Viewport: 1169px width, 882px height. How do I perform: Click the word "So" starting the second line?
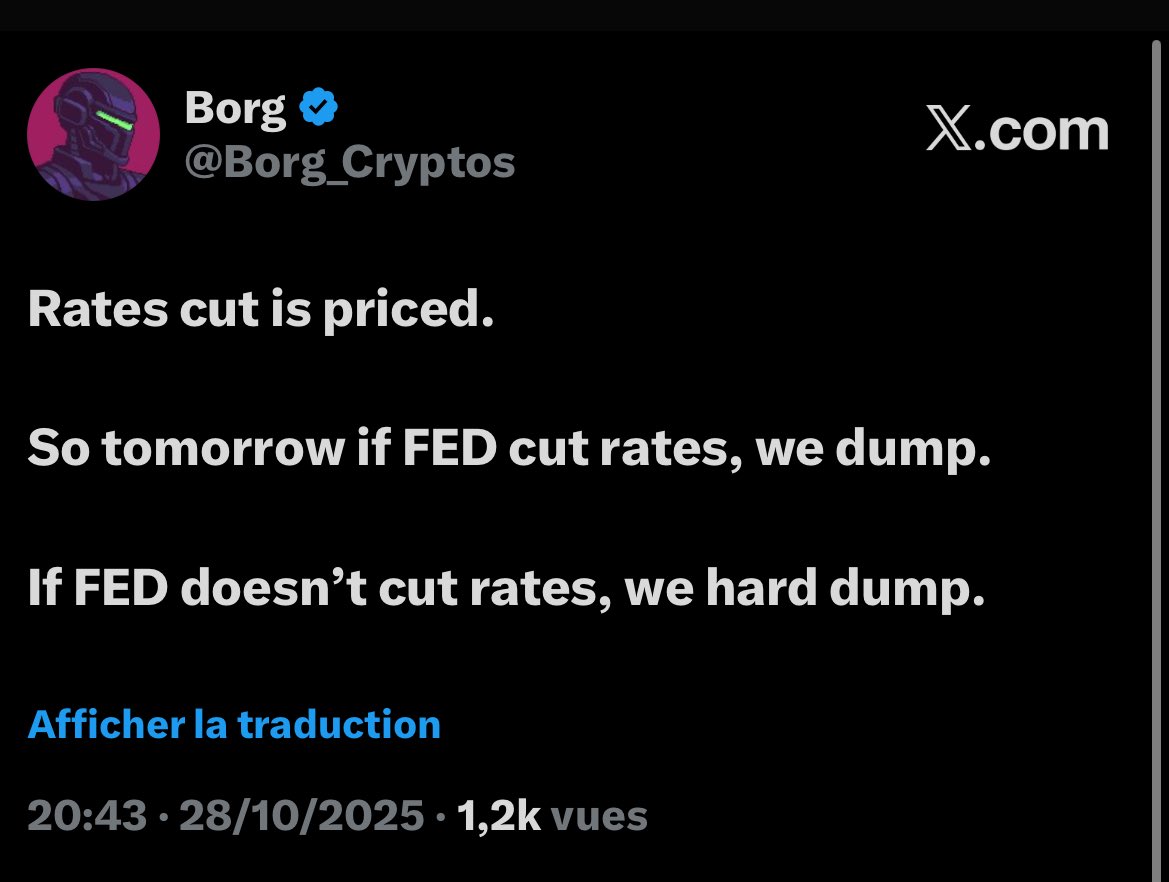(x=57, y=451)
